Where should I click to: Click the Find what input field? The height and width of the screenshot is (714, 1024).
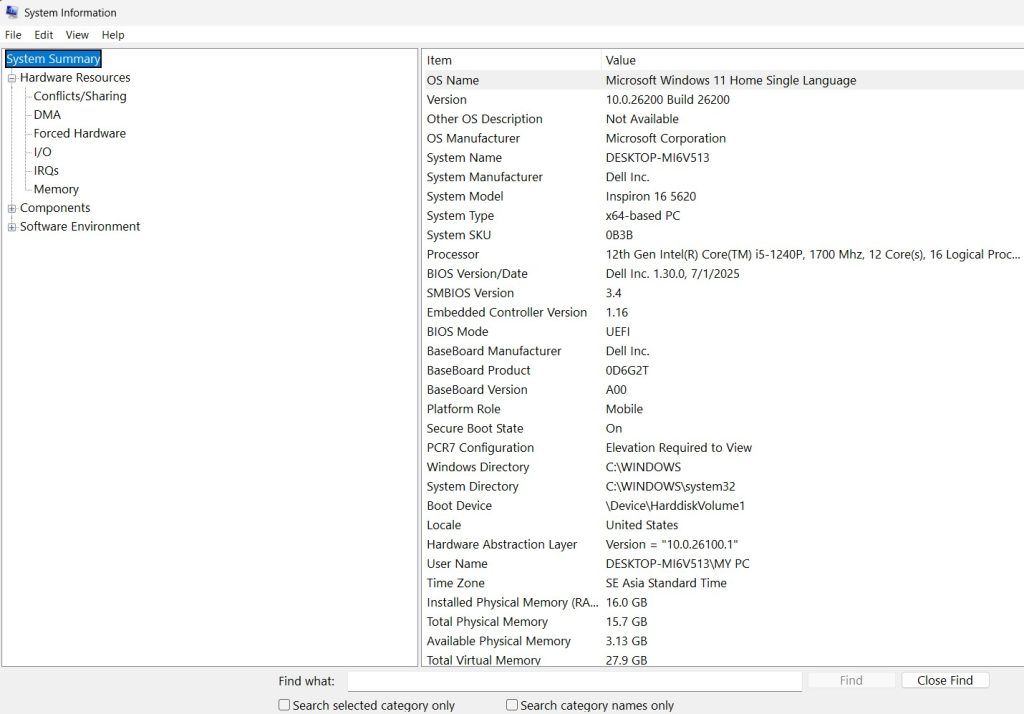coord(575,681)
